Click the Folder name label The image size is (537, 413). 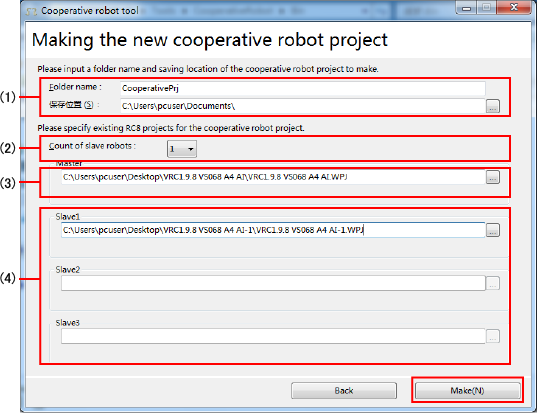click(x=75, y=87)
